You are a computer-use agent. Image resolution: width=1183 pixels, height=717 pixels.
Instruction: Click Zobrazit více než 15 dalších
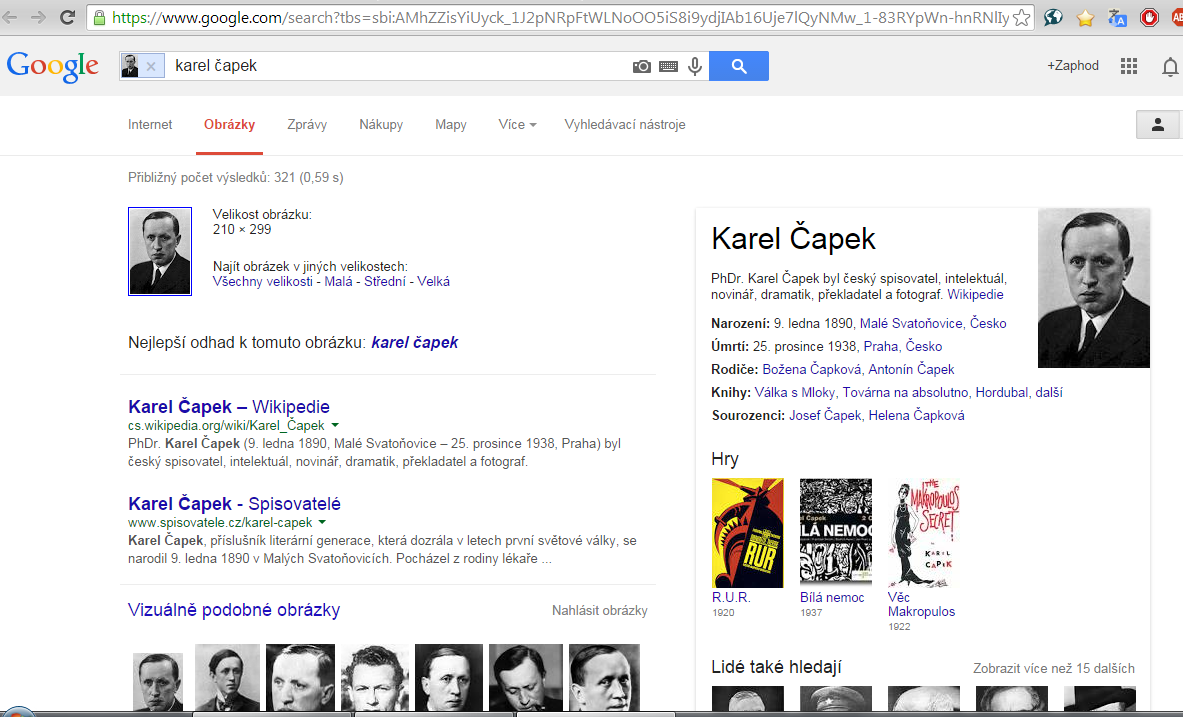click(x=1054, y=669)
